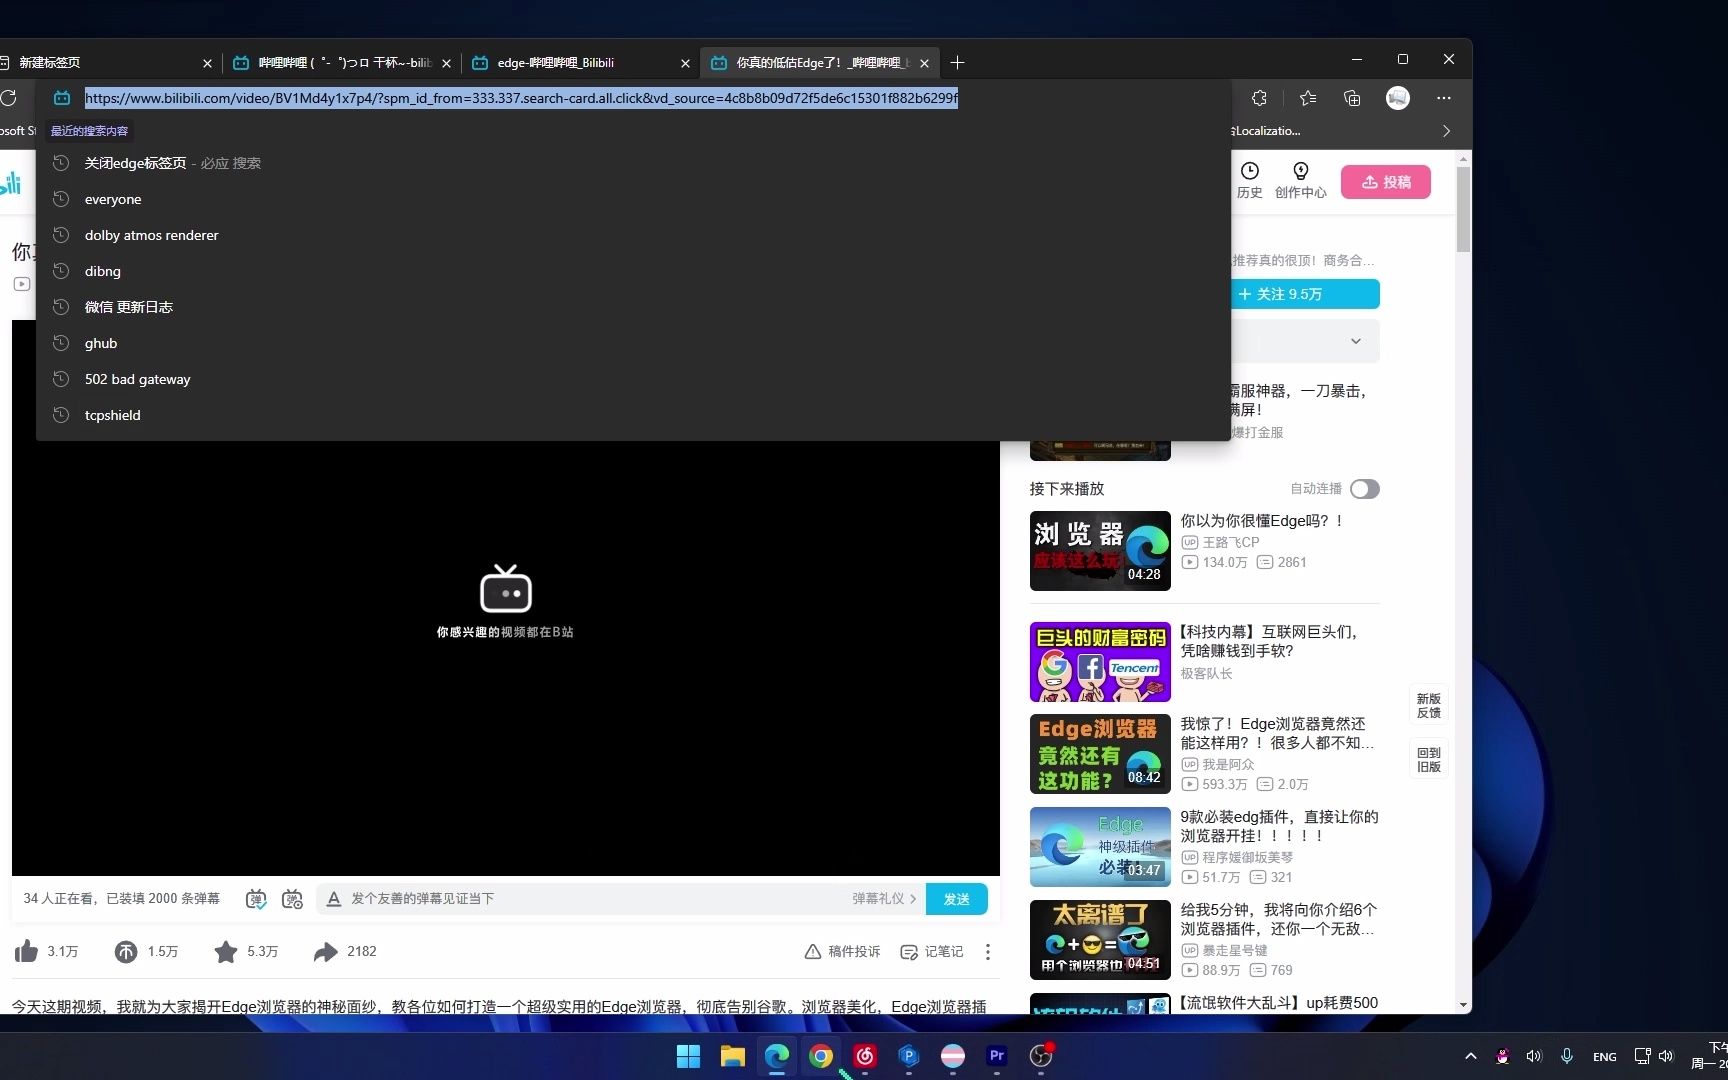Viewport: 1728px width, 1080px height.
Task: Open thumbnail of 巨头的财富密码 video
Action: click(1100, 662)
